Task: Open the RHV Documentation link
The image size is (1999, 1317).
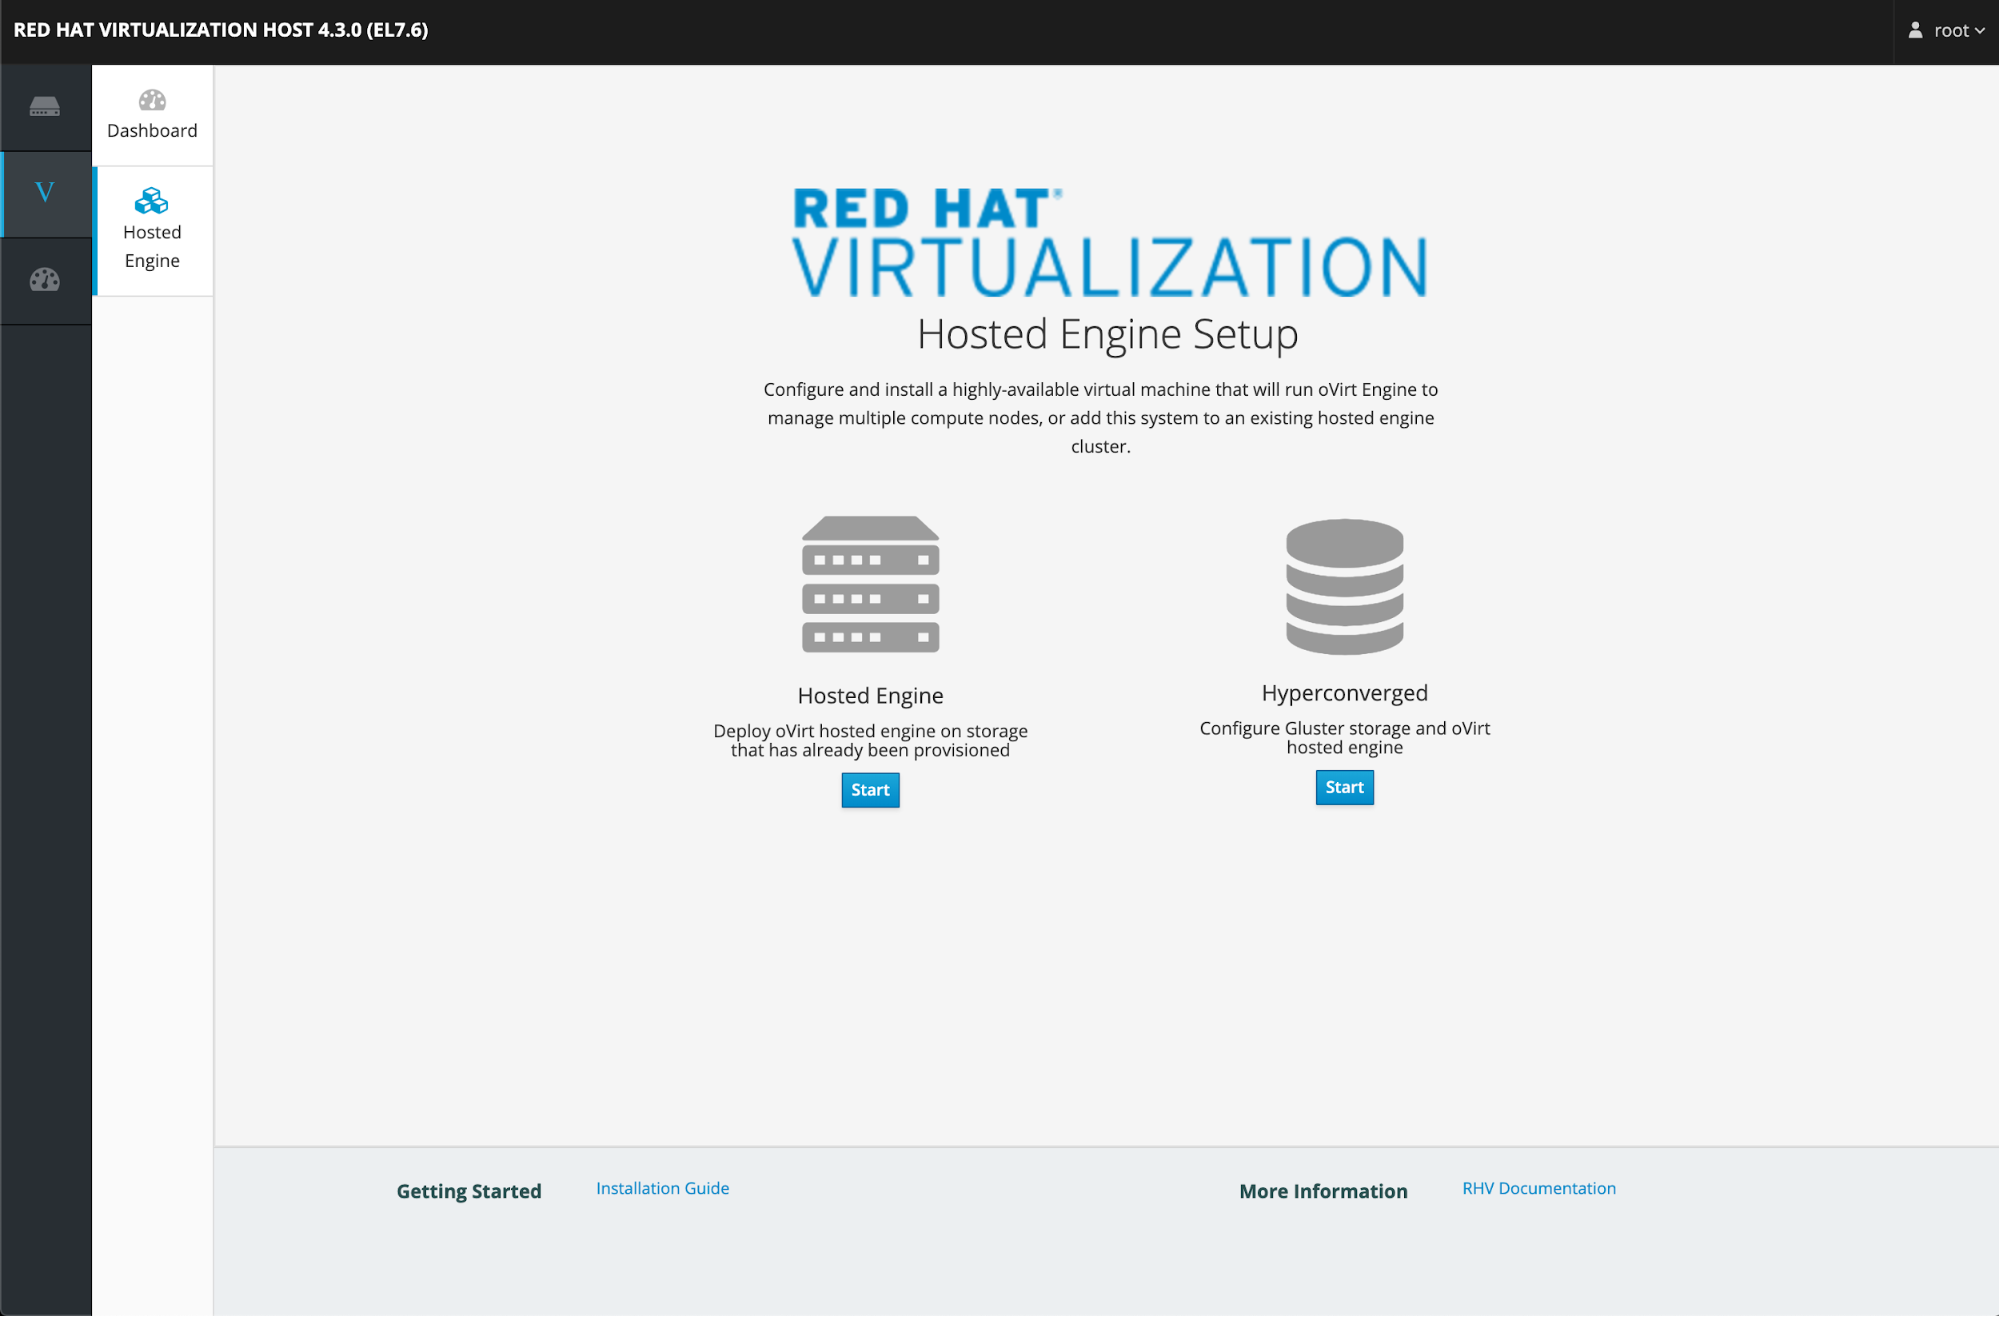Action: tap(1538, 1188)
